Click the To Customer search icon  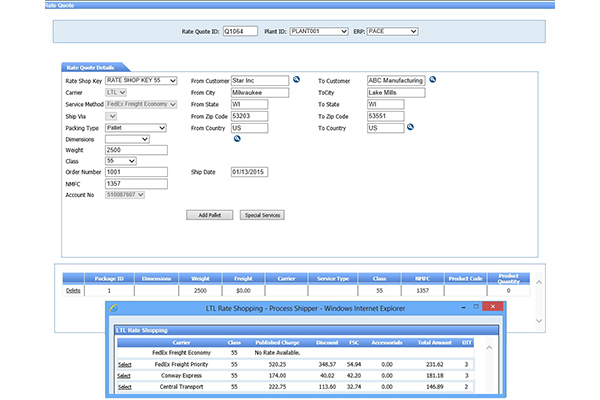432,80
